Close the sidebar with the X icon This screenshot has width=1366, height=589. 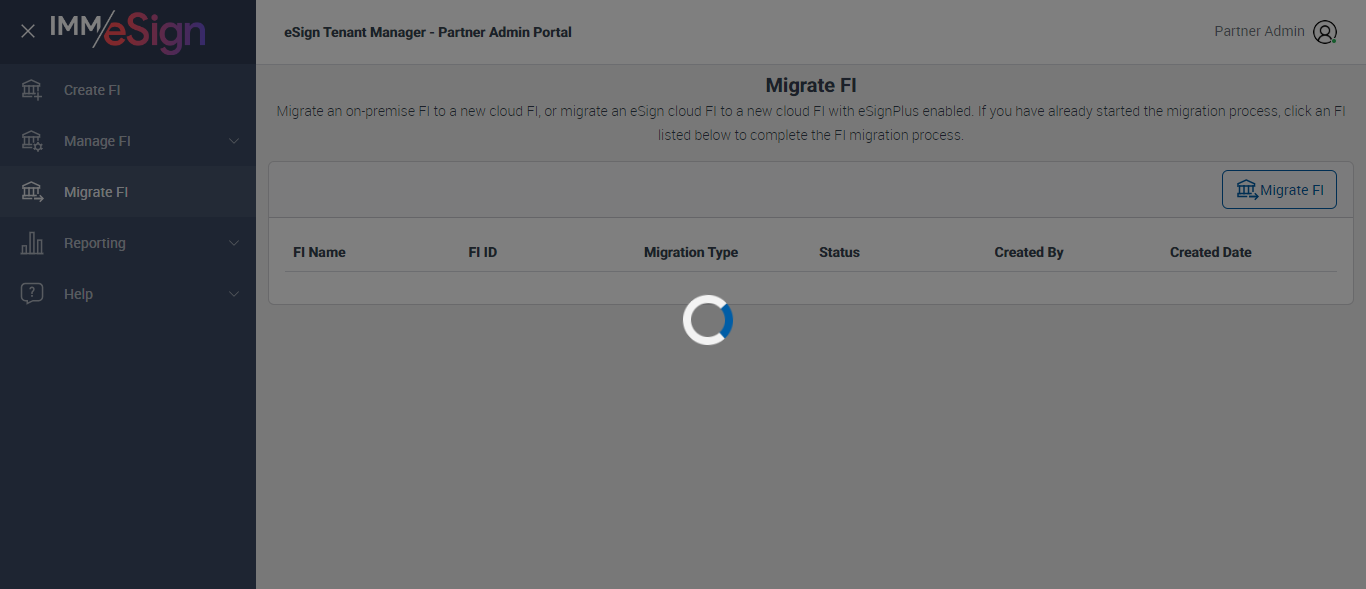[x=28, y=31]
